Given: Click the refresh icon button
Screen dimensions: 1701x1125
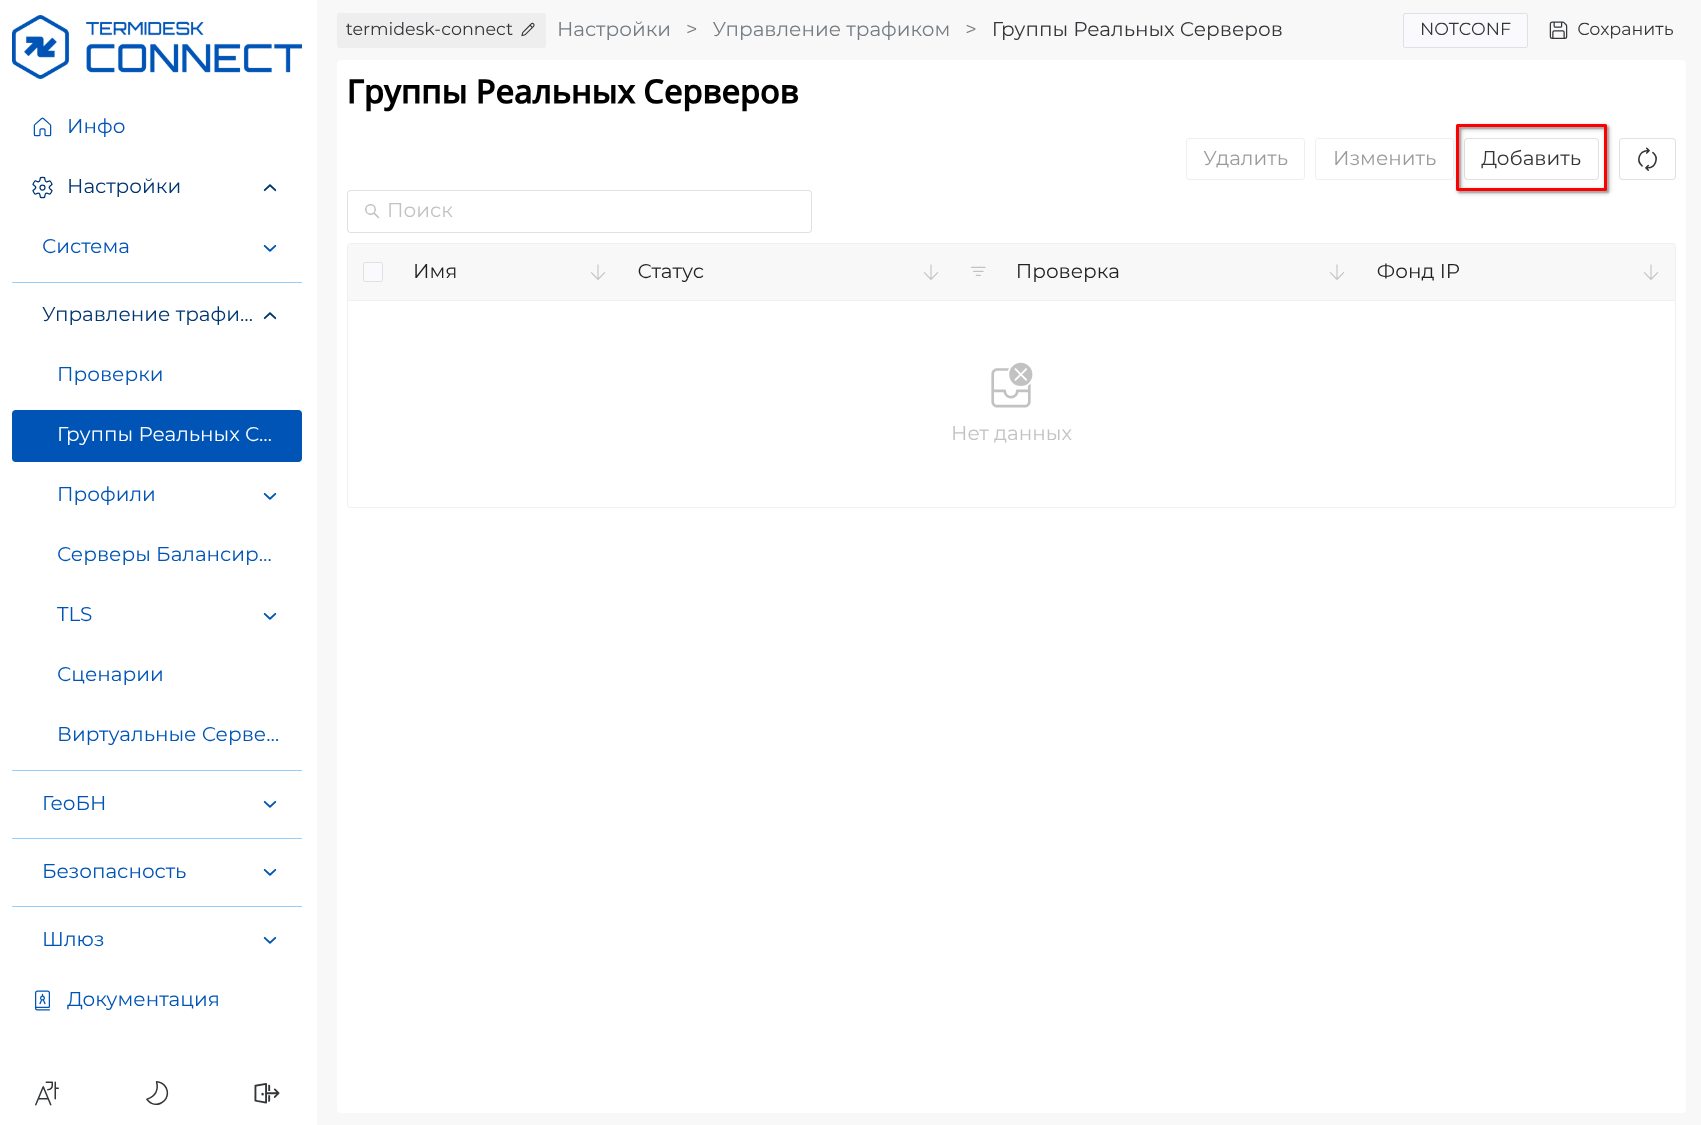Looking at the screenshot, I should pyautogui.click(x=1647, y=159).
